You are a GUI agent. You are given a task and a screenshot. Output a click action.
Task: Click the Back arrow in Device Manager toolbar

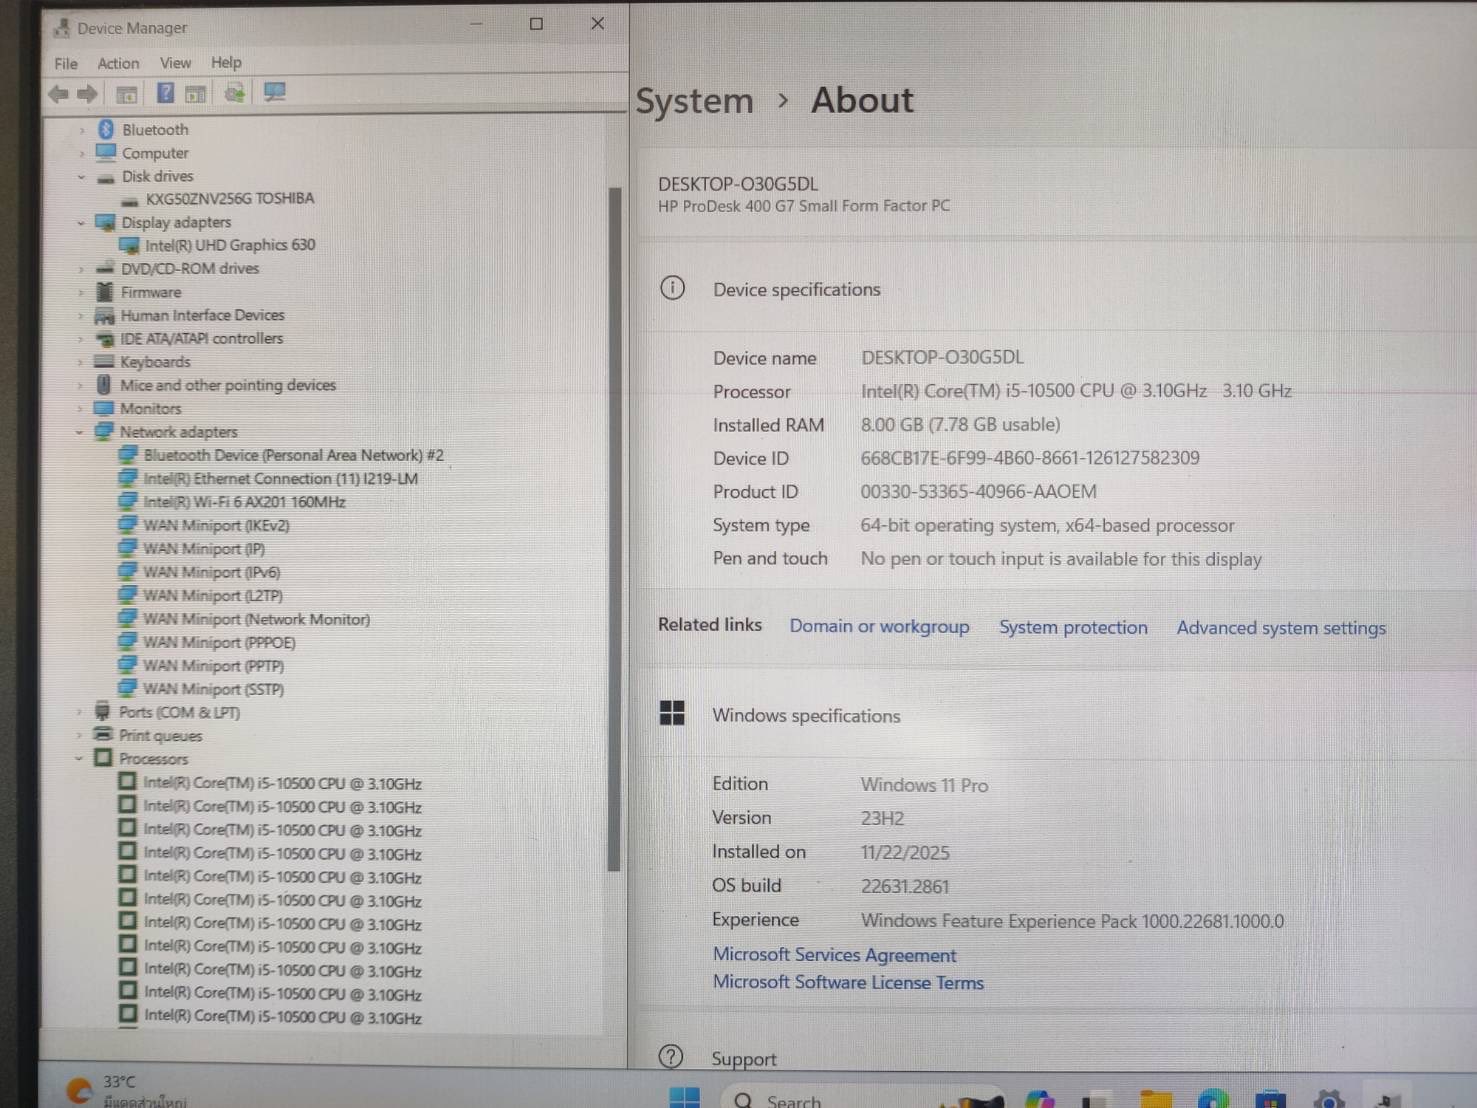click(58, 94)
